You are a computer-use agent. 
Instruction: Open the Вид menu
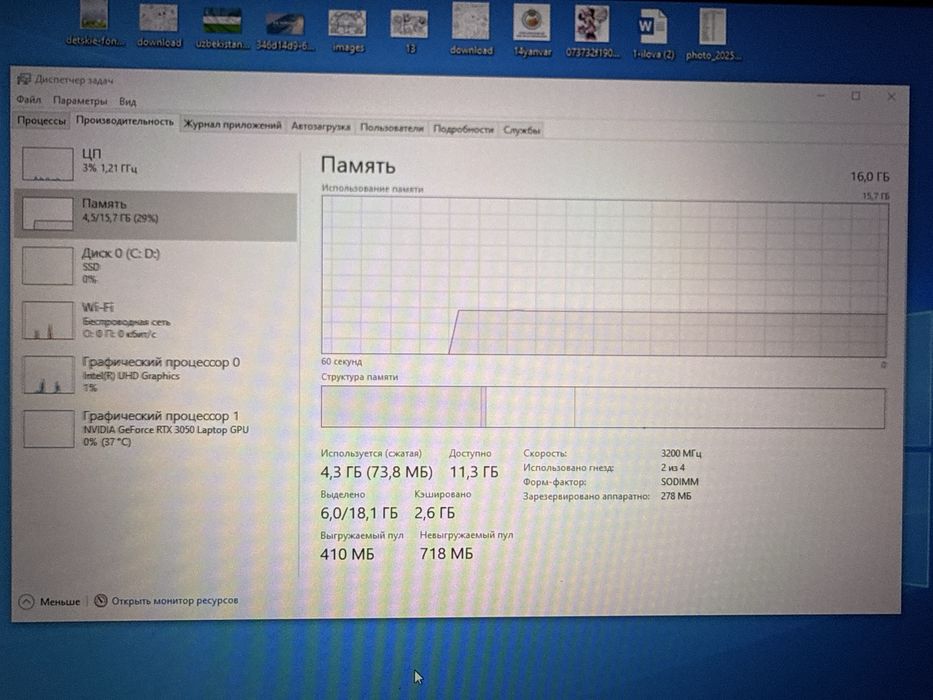click(x=127, y=101)
